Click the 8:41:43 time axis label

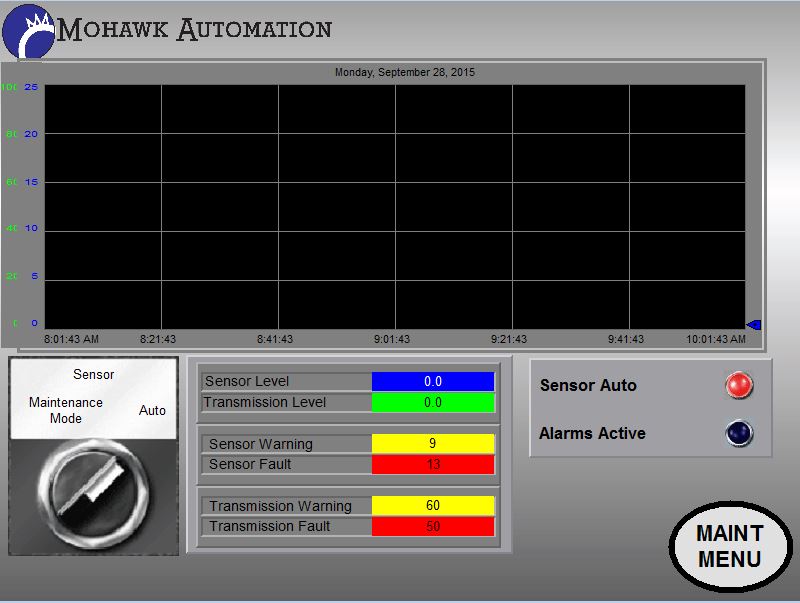click(275, 339)
